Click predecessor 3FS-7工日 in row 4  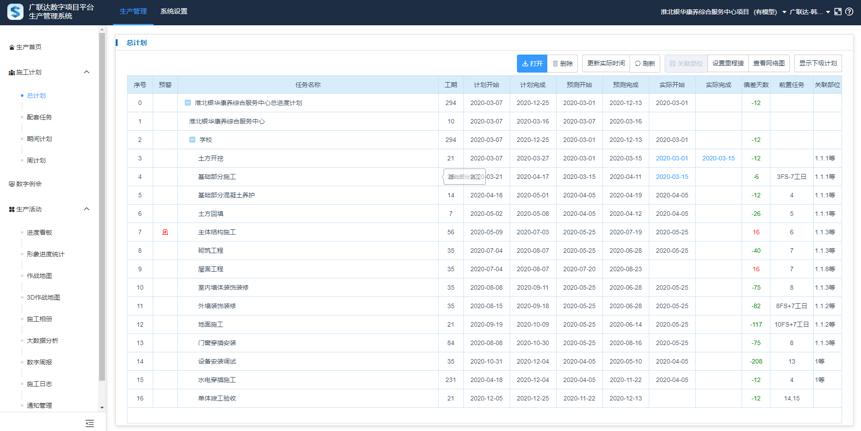pyautogui.click(x=791, y=177)
